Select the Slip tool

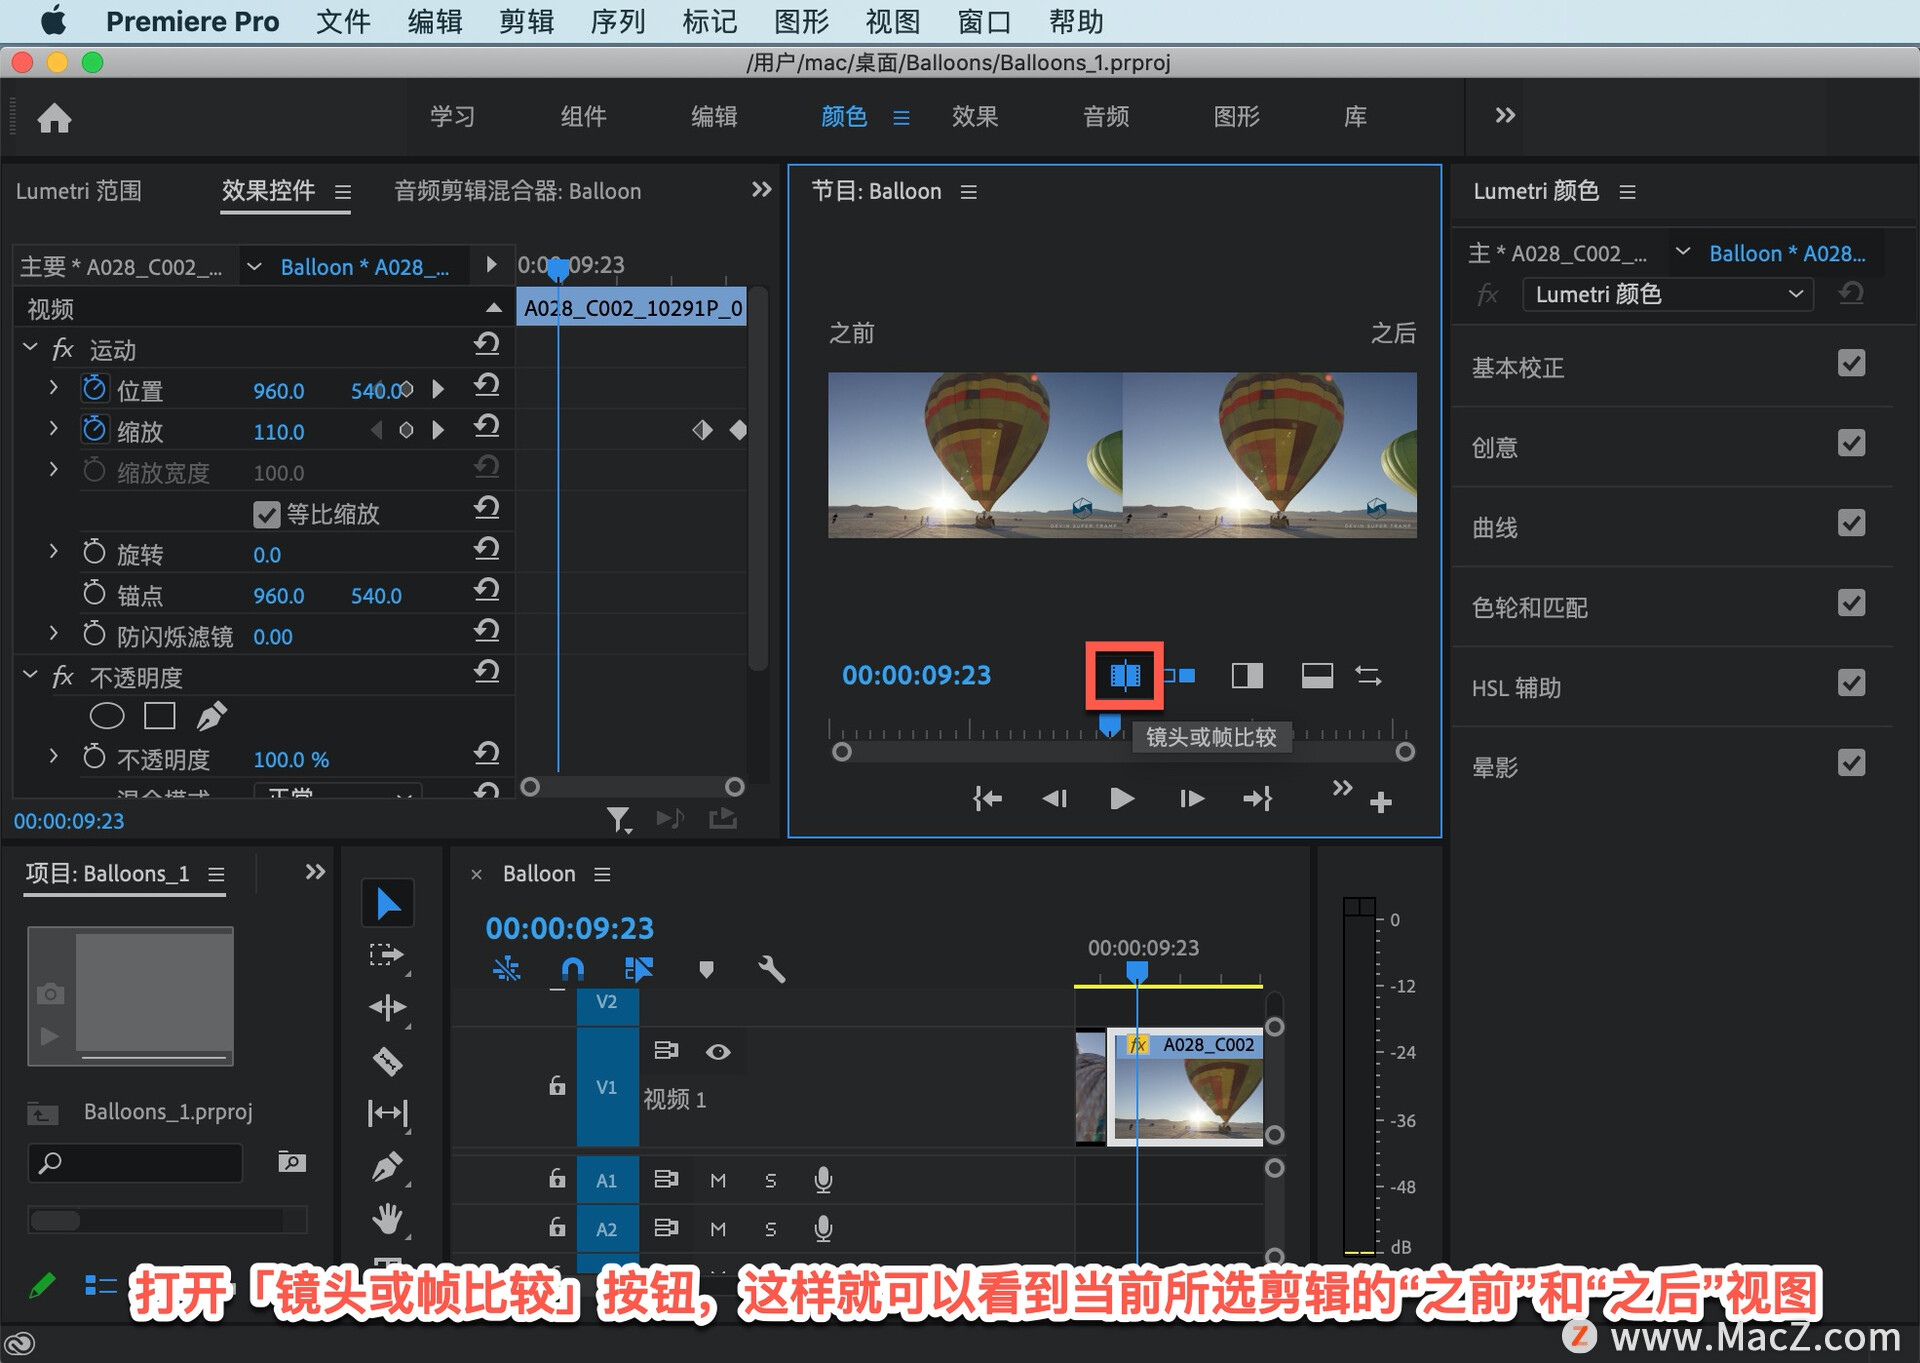(388, 1113)
